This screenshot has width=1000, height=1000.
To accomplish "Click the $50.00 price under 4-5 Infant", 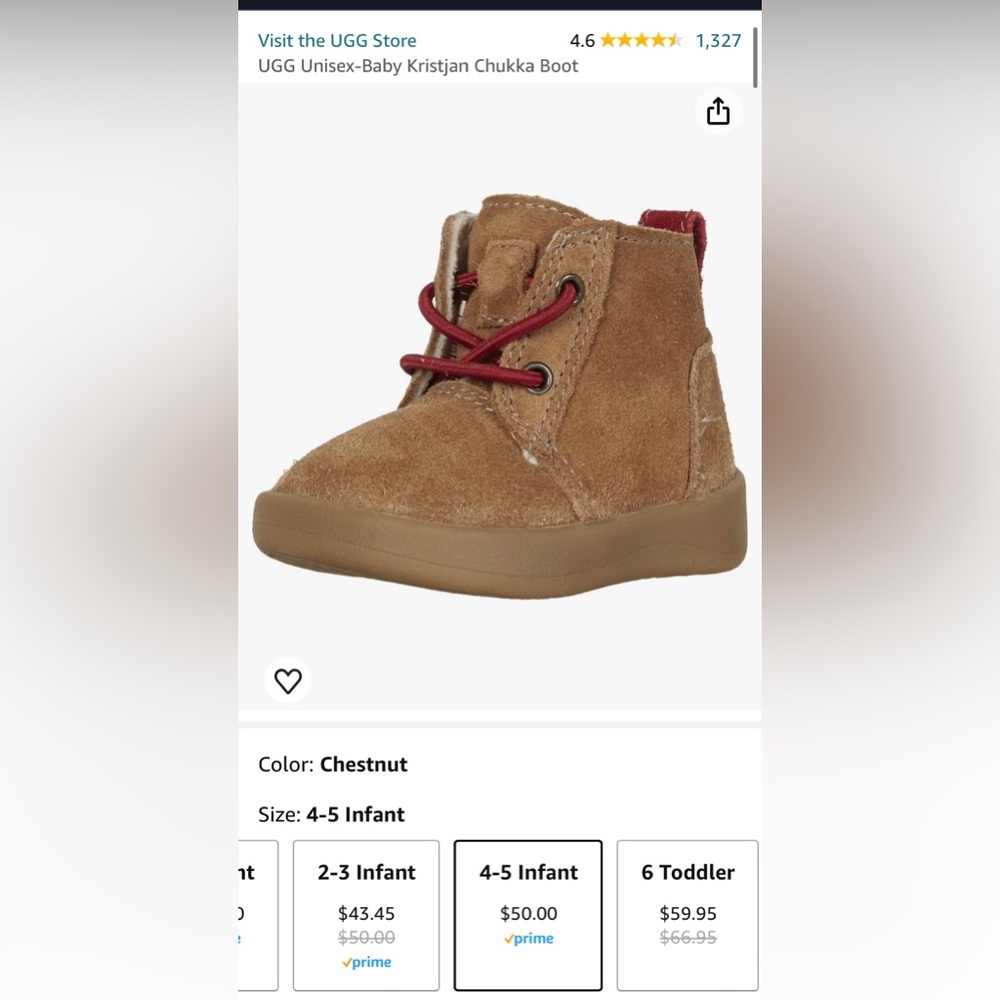I will coord(528,913).
